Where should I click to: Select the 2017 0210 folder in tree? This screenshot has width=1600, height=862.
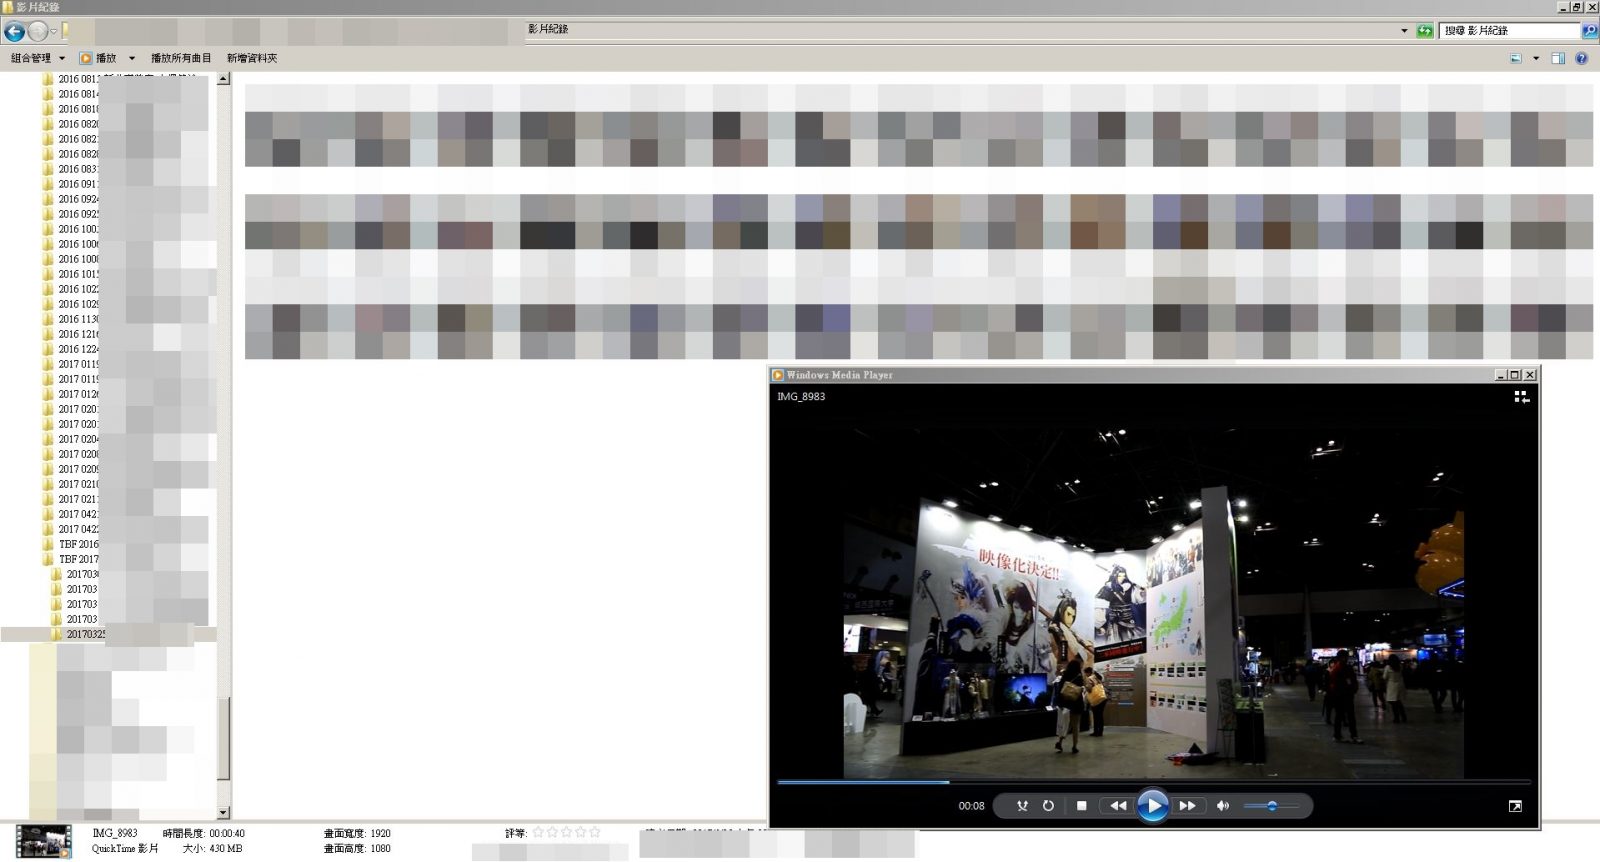(x=70, y=484)
